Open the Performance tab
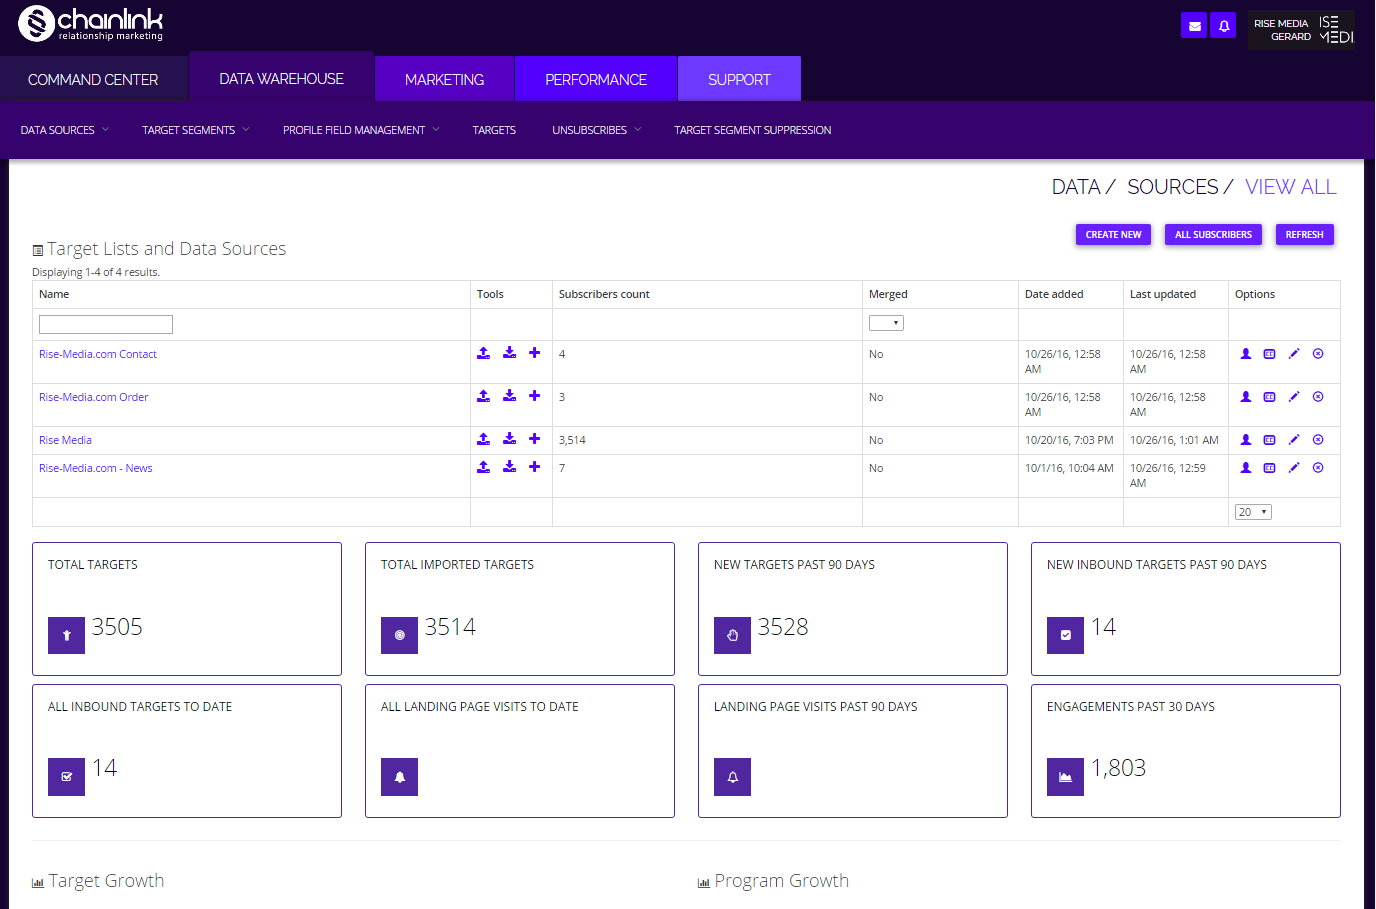Screen dimensions: 1376x909 point(596,79)
